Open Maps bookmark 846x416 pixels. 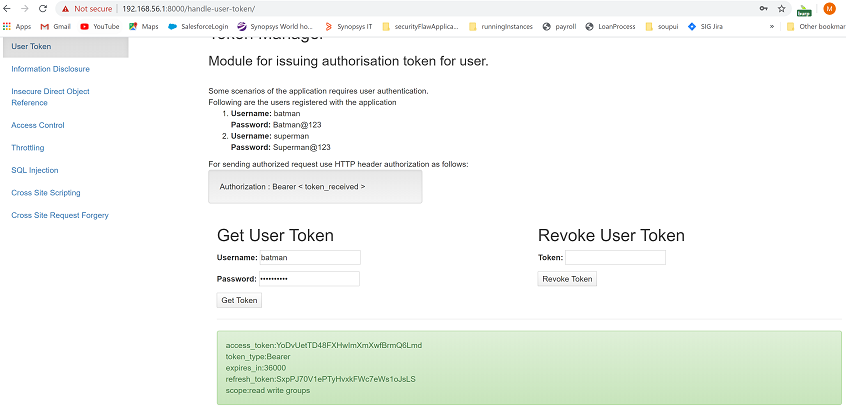144,26
